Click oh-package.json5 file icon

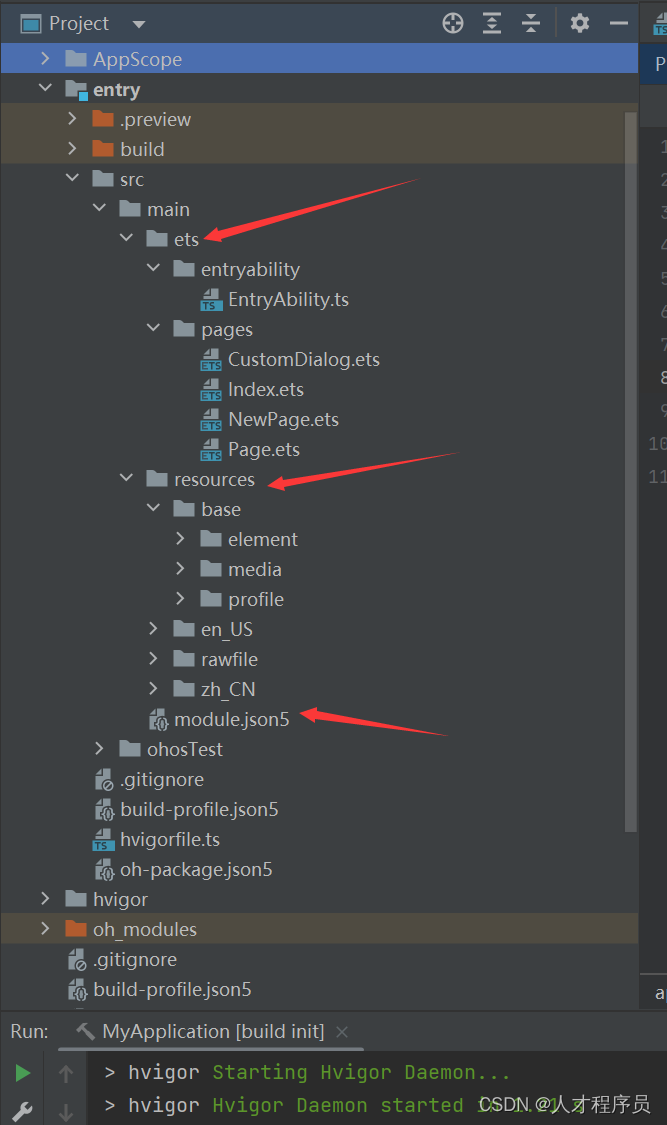(x=105, y=870)
